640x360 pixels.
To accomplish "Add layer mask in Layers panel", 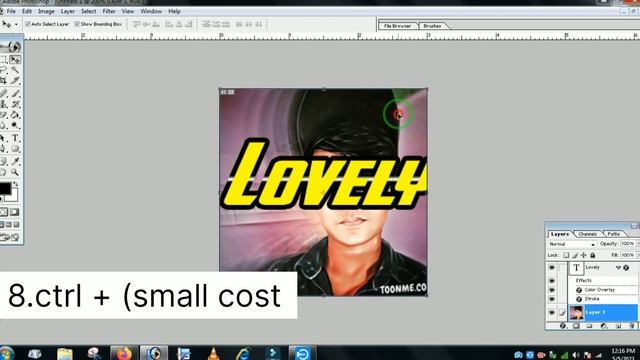I will 576,326.
